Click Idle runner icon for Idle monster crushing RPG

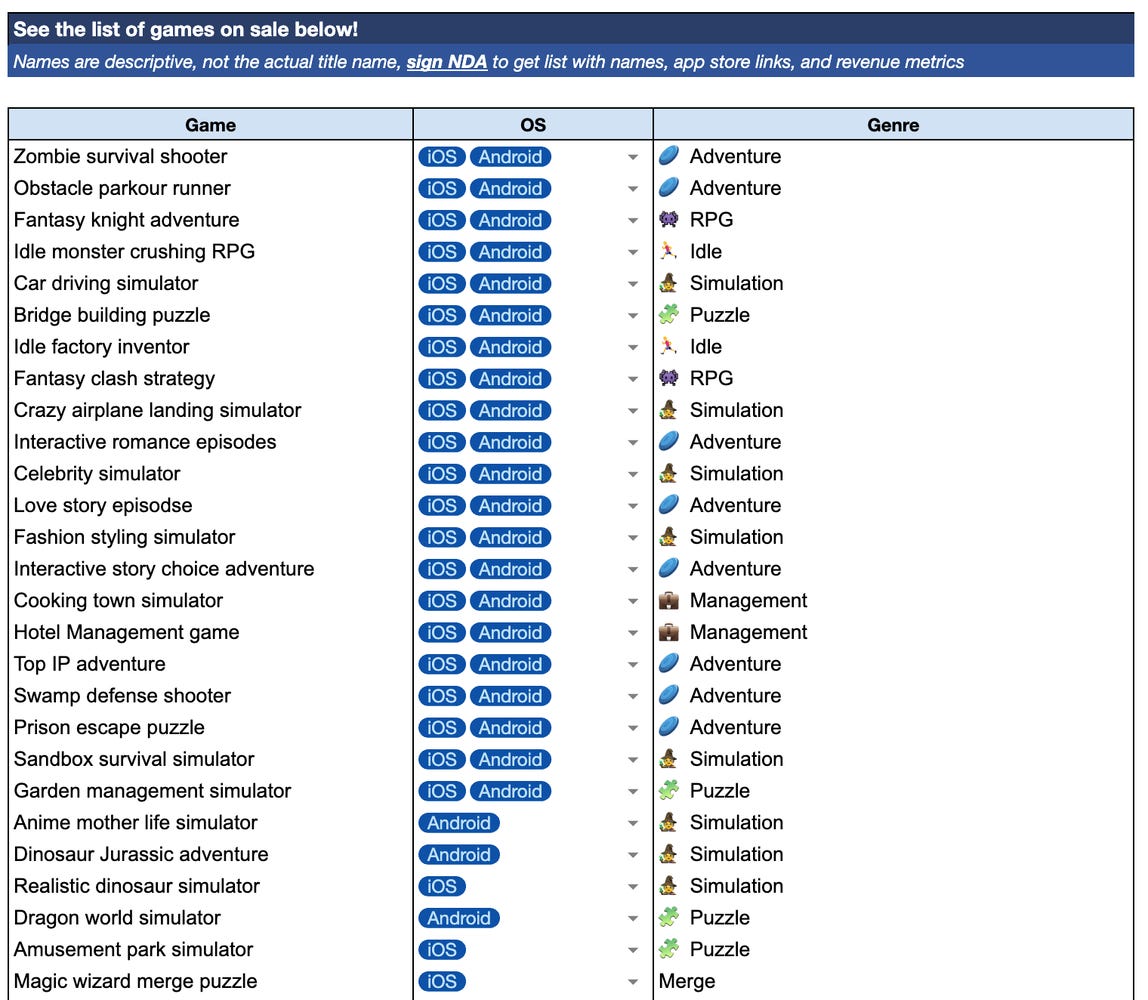(x=668, y=251)
